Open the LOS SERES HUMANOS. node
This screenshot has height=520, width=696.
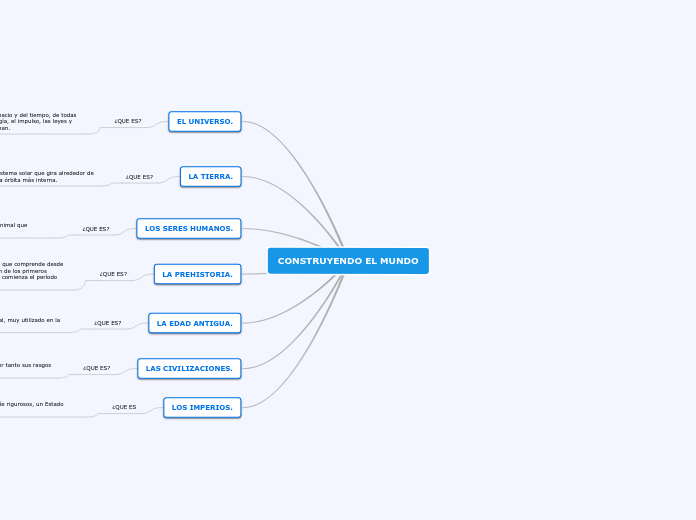click(x=189, y=228)
